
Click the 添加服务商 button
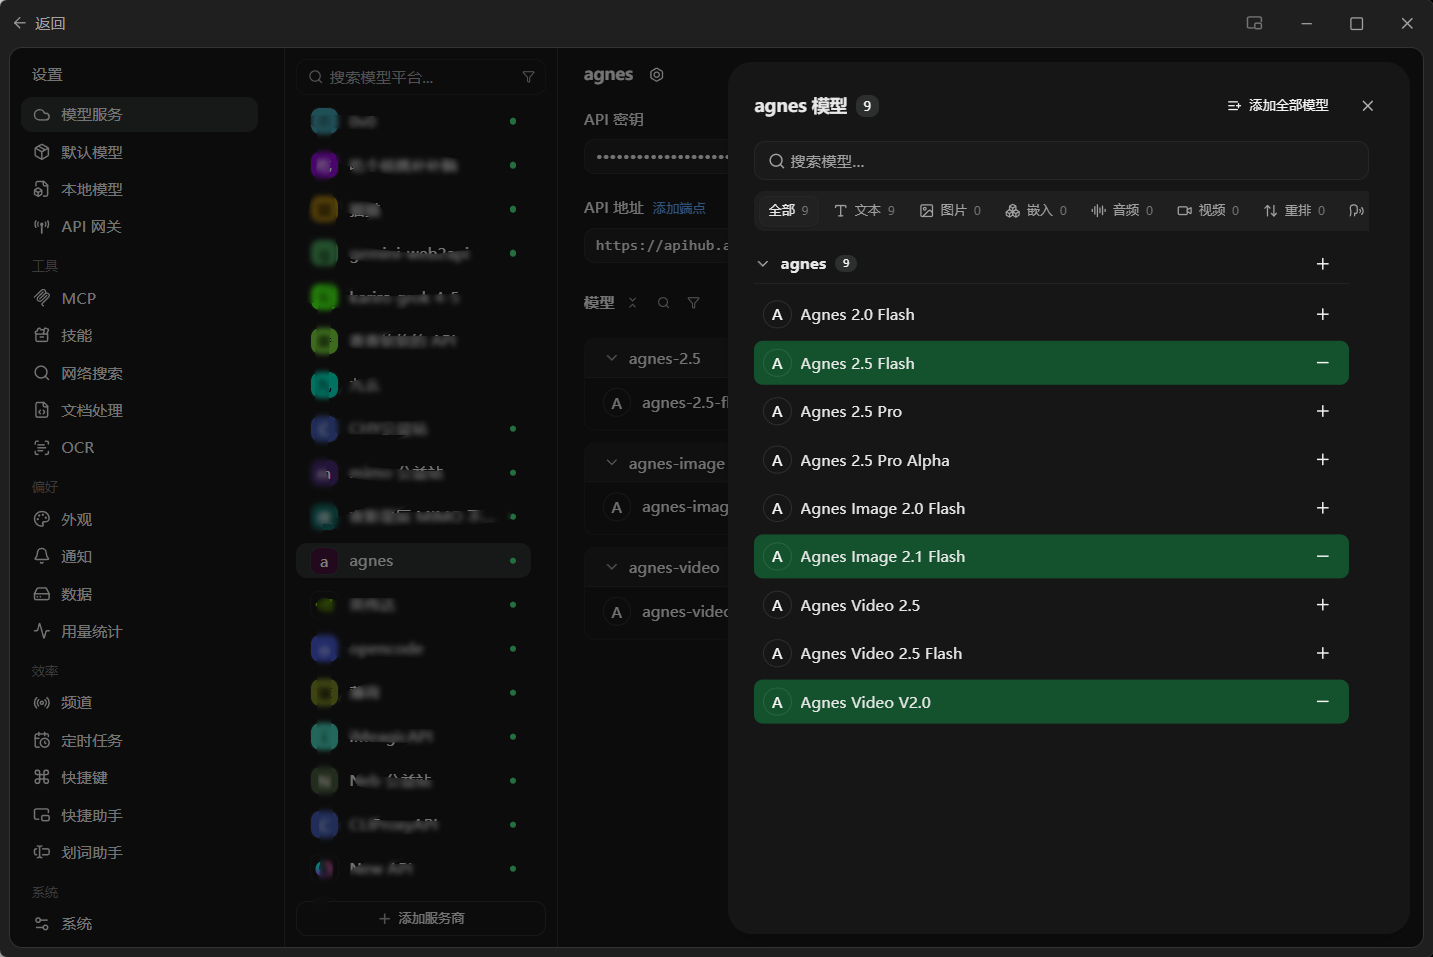click(x=421, y=918)
